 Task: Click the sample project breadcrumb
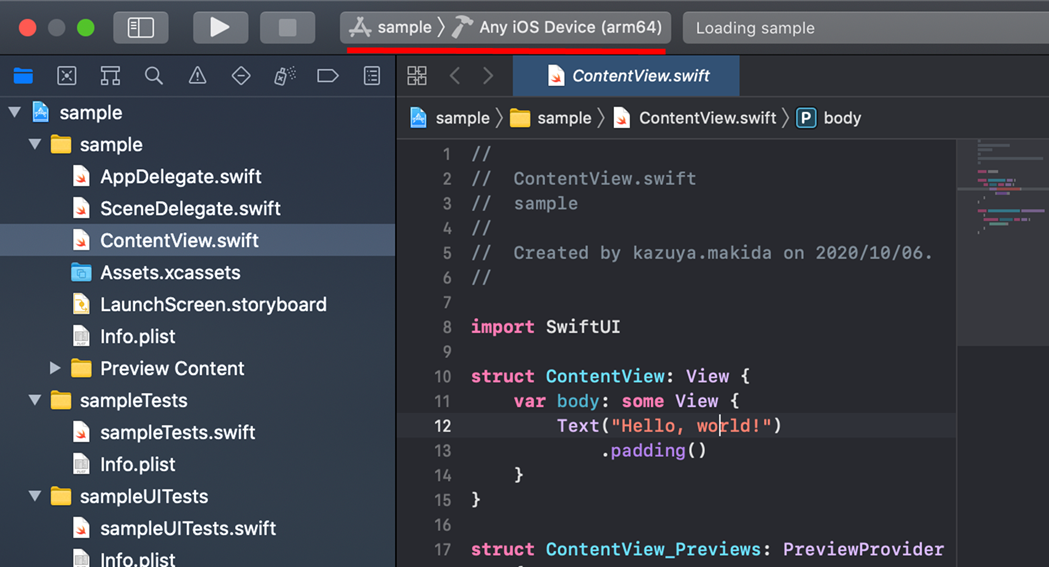coord(450,118)
